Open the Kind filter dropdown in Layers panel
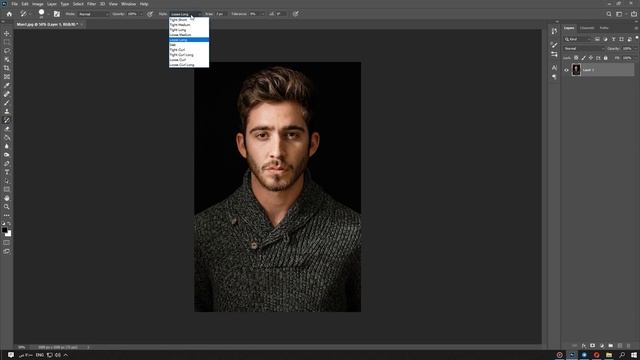The image size is (640, 360). pyautogui.click(x=578, y=39)
